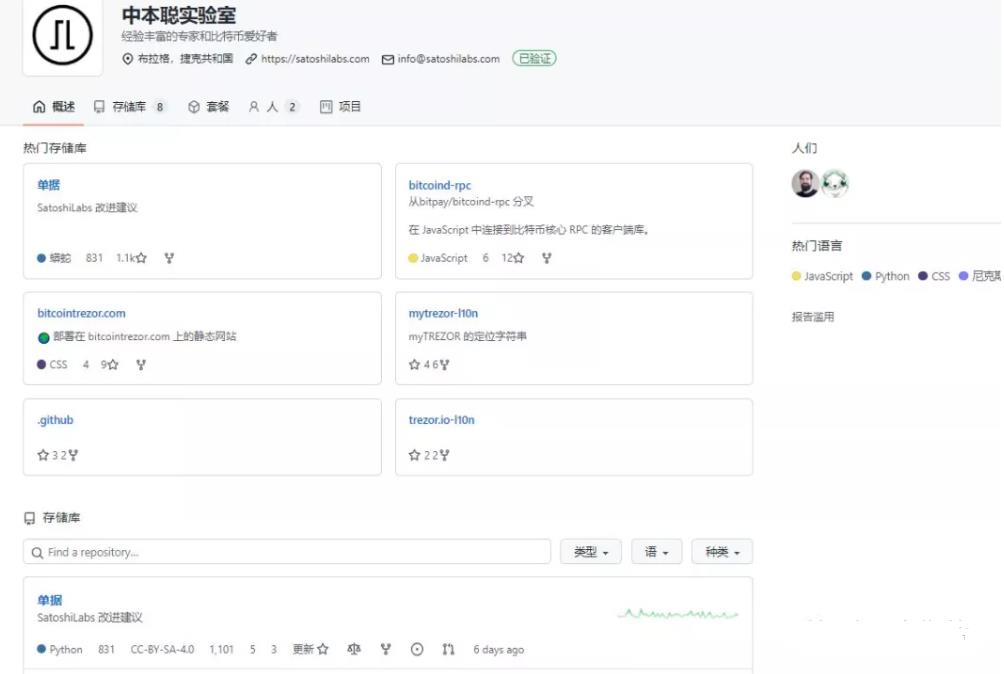The image size is (1004, 674).
Task: Click fork icon on mytrezor-l10n card
Action: coord(444,365)
